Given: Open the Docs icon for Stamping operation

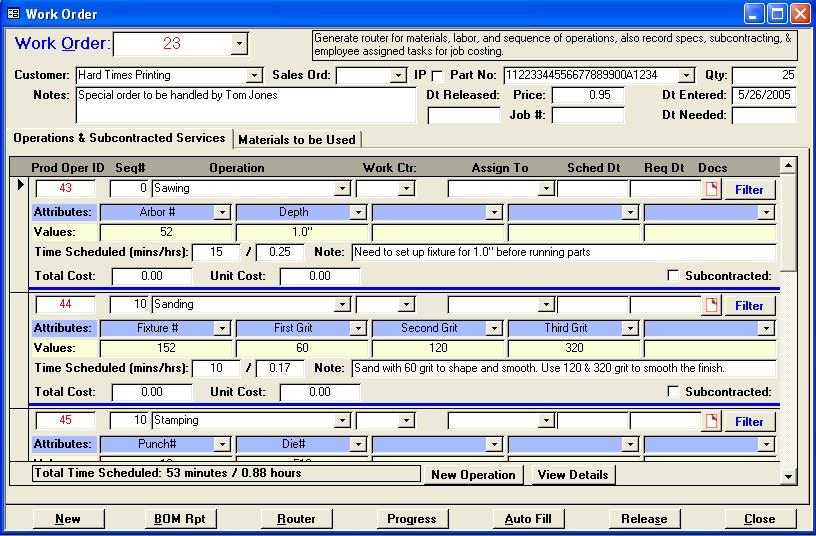Looking at the screenshot, I should click(711, 421).
